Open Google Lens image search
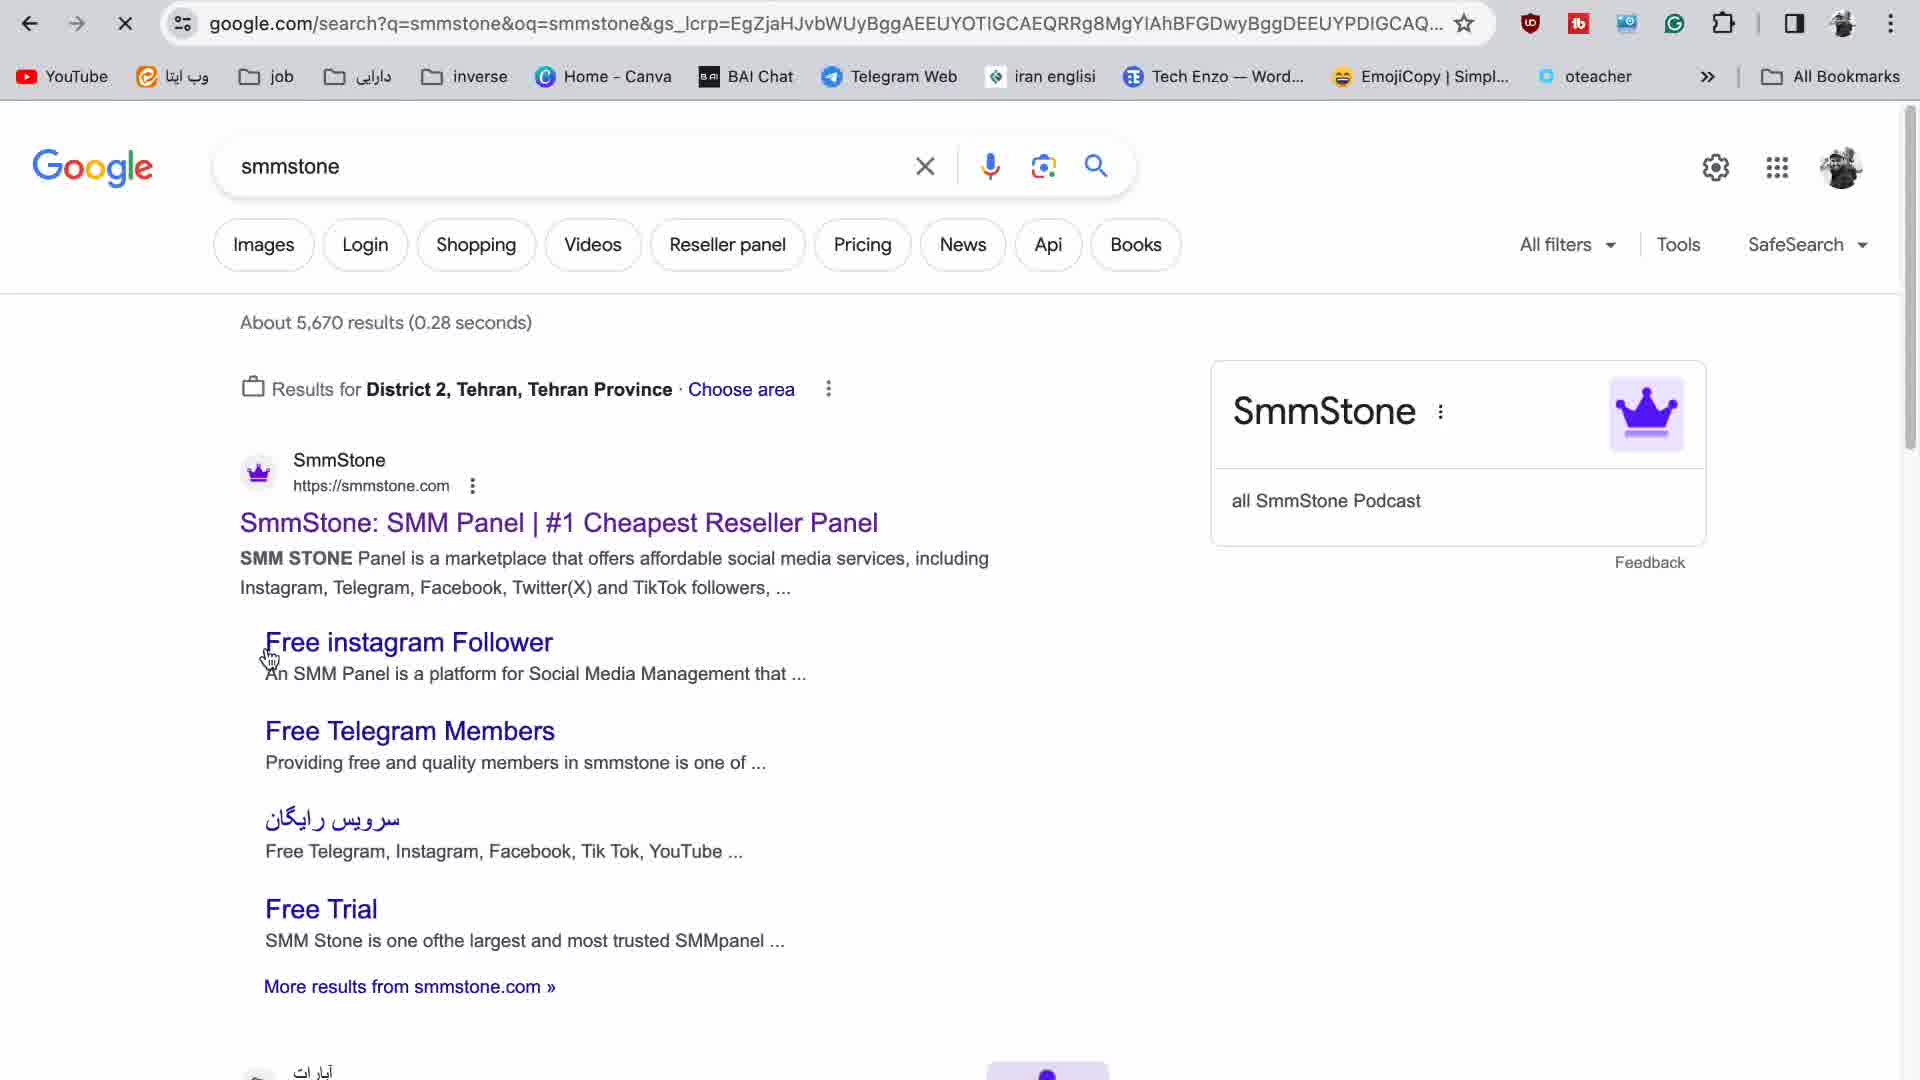This screenshot has height=1080, width=1920. tap(1043, 166)
